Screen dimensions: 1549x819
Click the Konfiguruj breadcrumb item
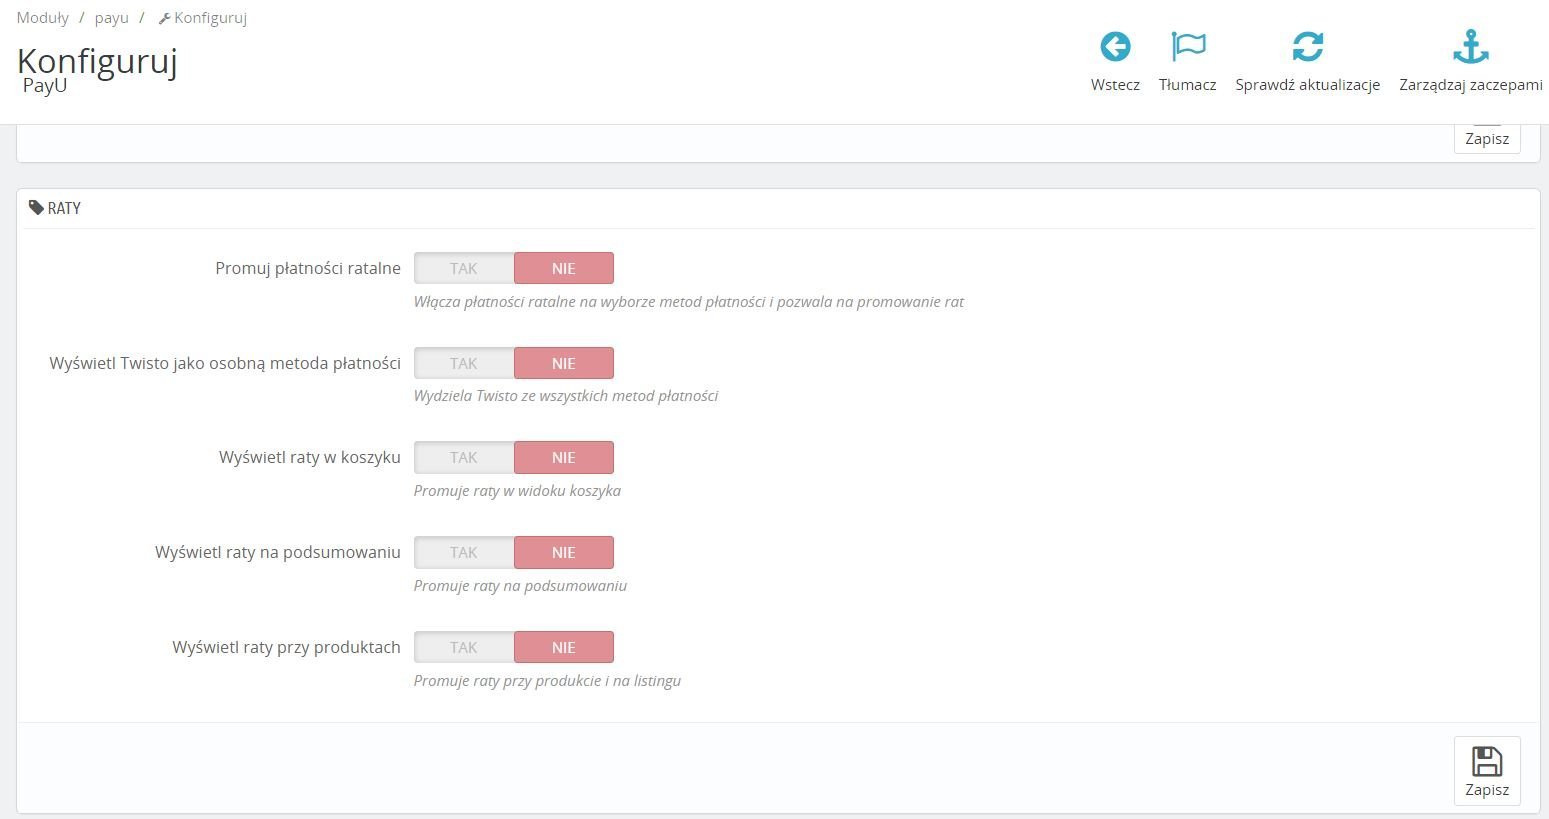coord(210,18)
